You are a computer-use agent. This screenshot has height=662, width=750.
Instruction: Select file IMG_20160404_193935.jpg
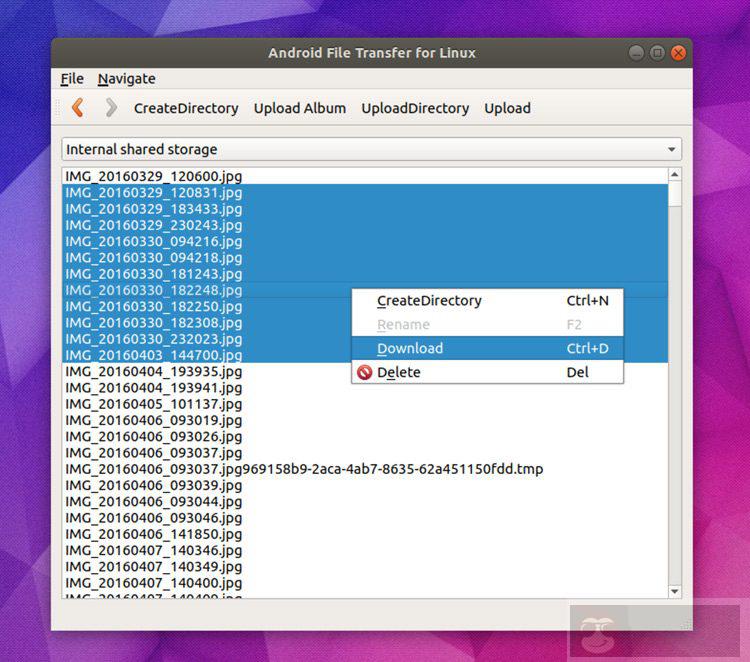point(154,372)
